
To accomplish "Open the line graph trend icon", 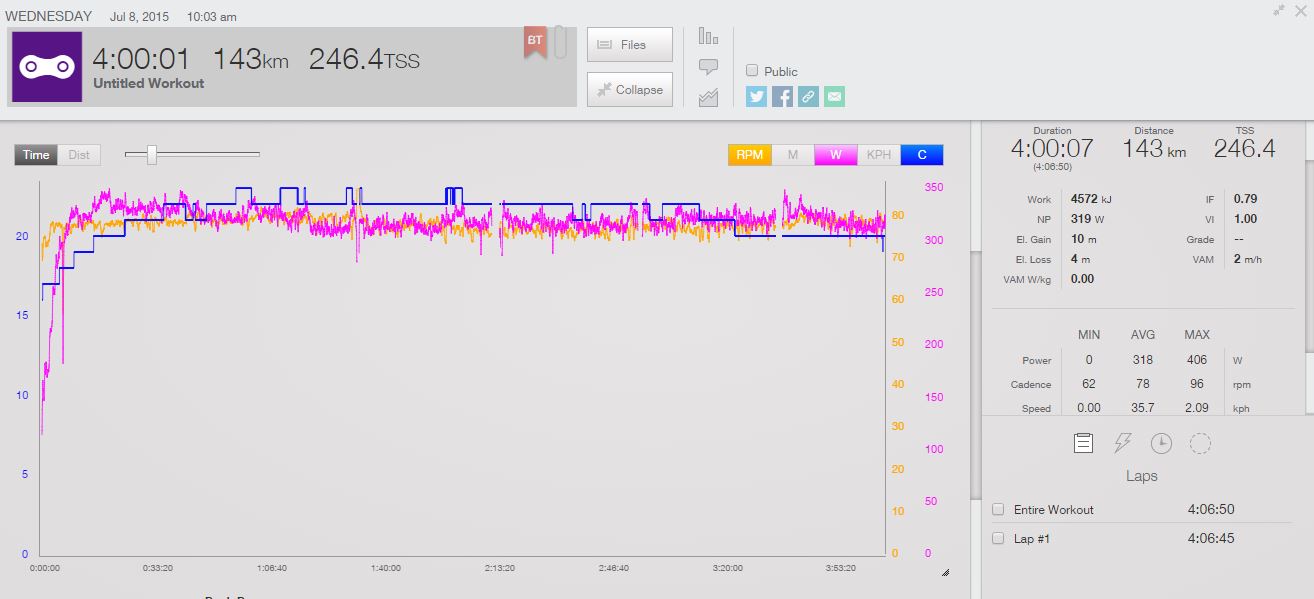I will click(x=708, y=97).
